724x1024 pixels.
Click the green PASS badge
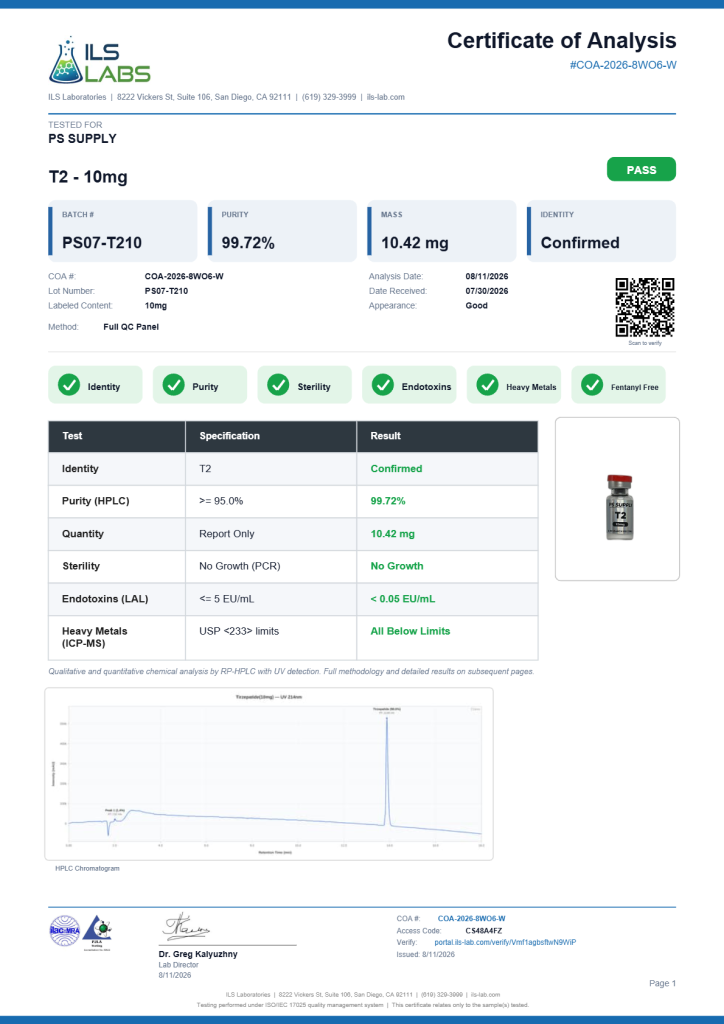[641, 170]
